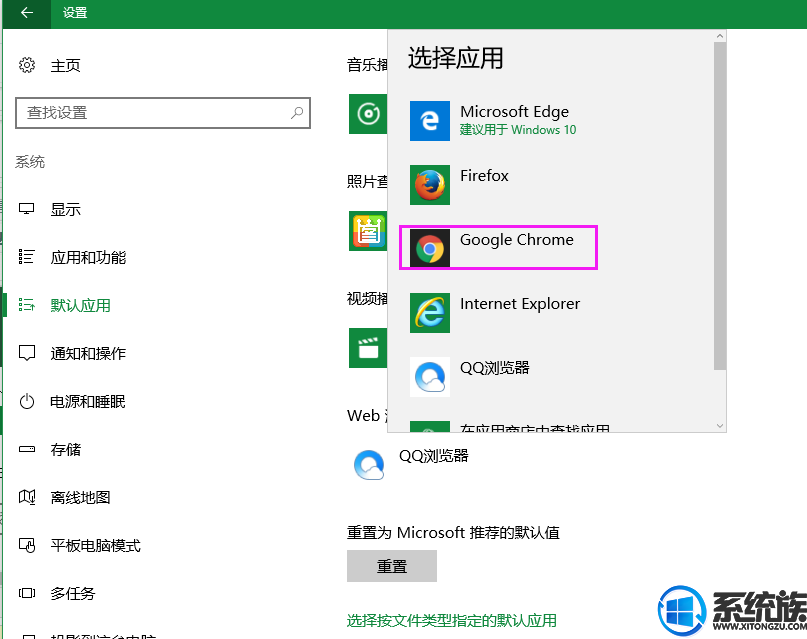
Task: Click the Storage drive icon
Action: point(27,449)
